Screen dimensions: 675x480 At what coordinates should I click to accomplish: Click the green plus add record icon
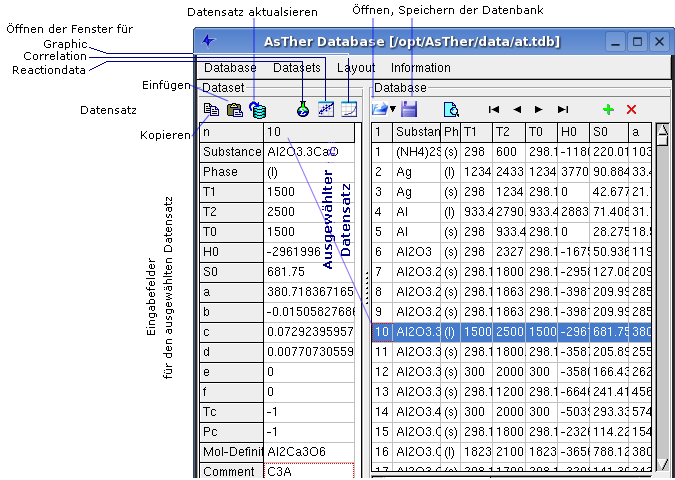(x=608, y=110)
